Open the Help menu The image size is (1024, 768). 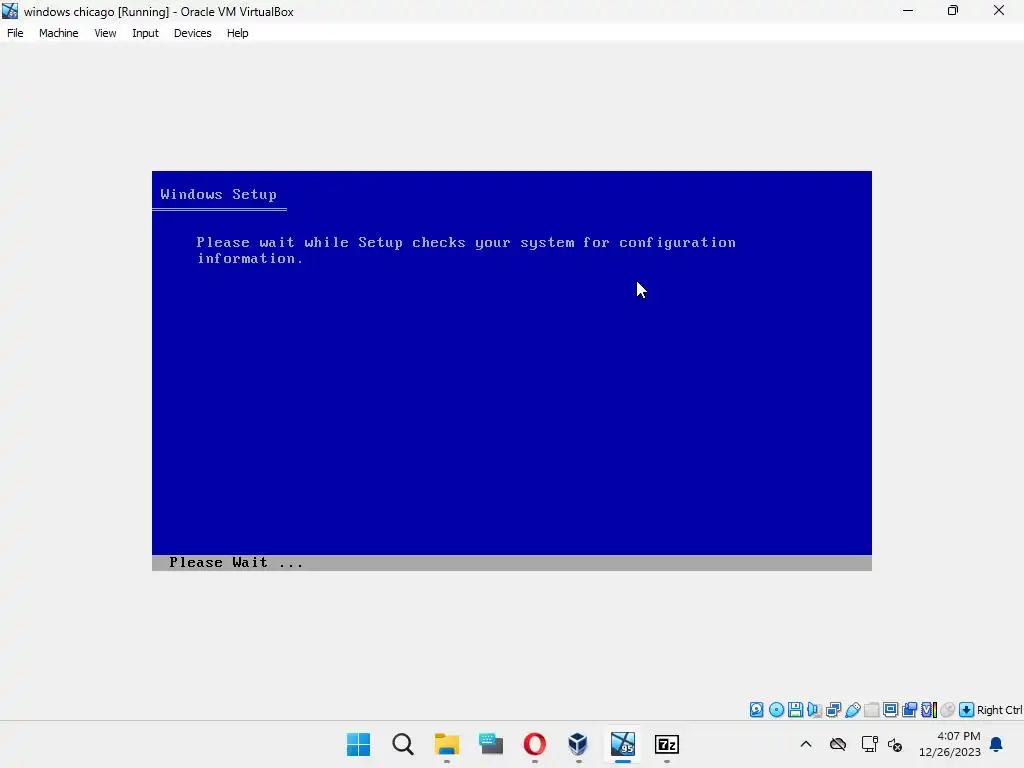point(237,33)
